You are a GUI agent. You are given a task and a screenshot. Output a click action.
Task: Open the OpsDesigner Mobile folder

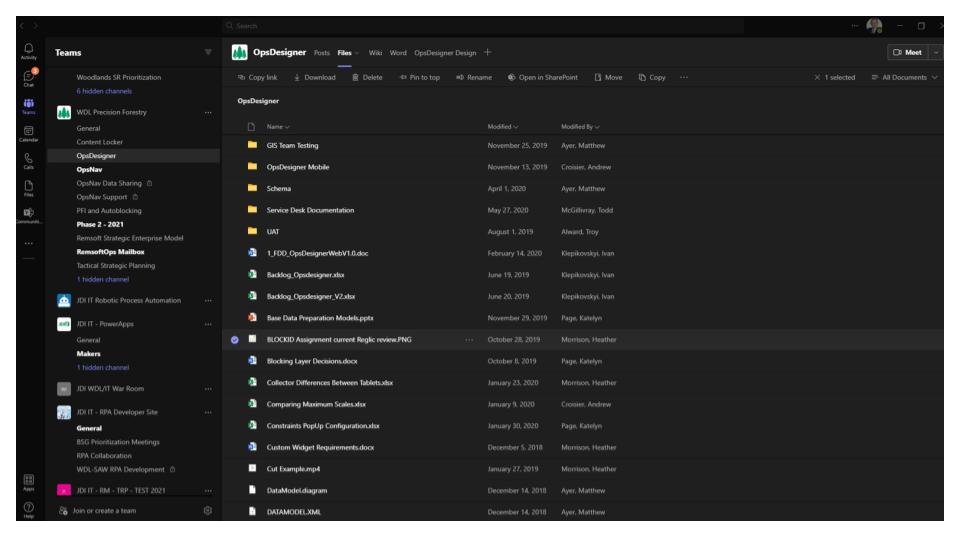click(298, 167)
